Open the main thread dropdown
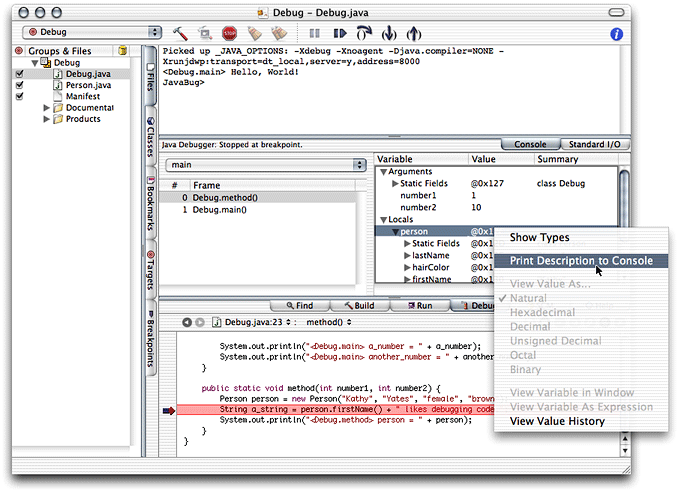677x495 pixels. pyautogui.click(x=266, y=165)
